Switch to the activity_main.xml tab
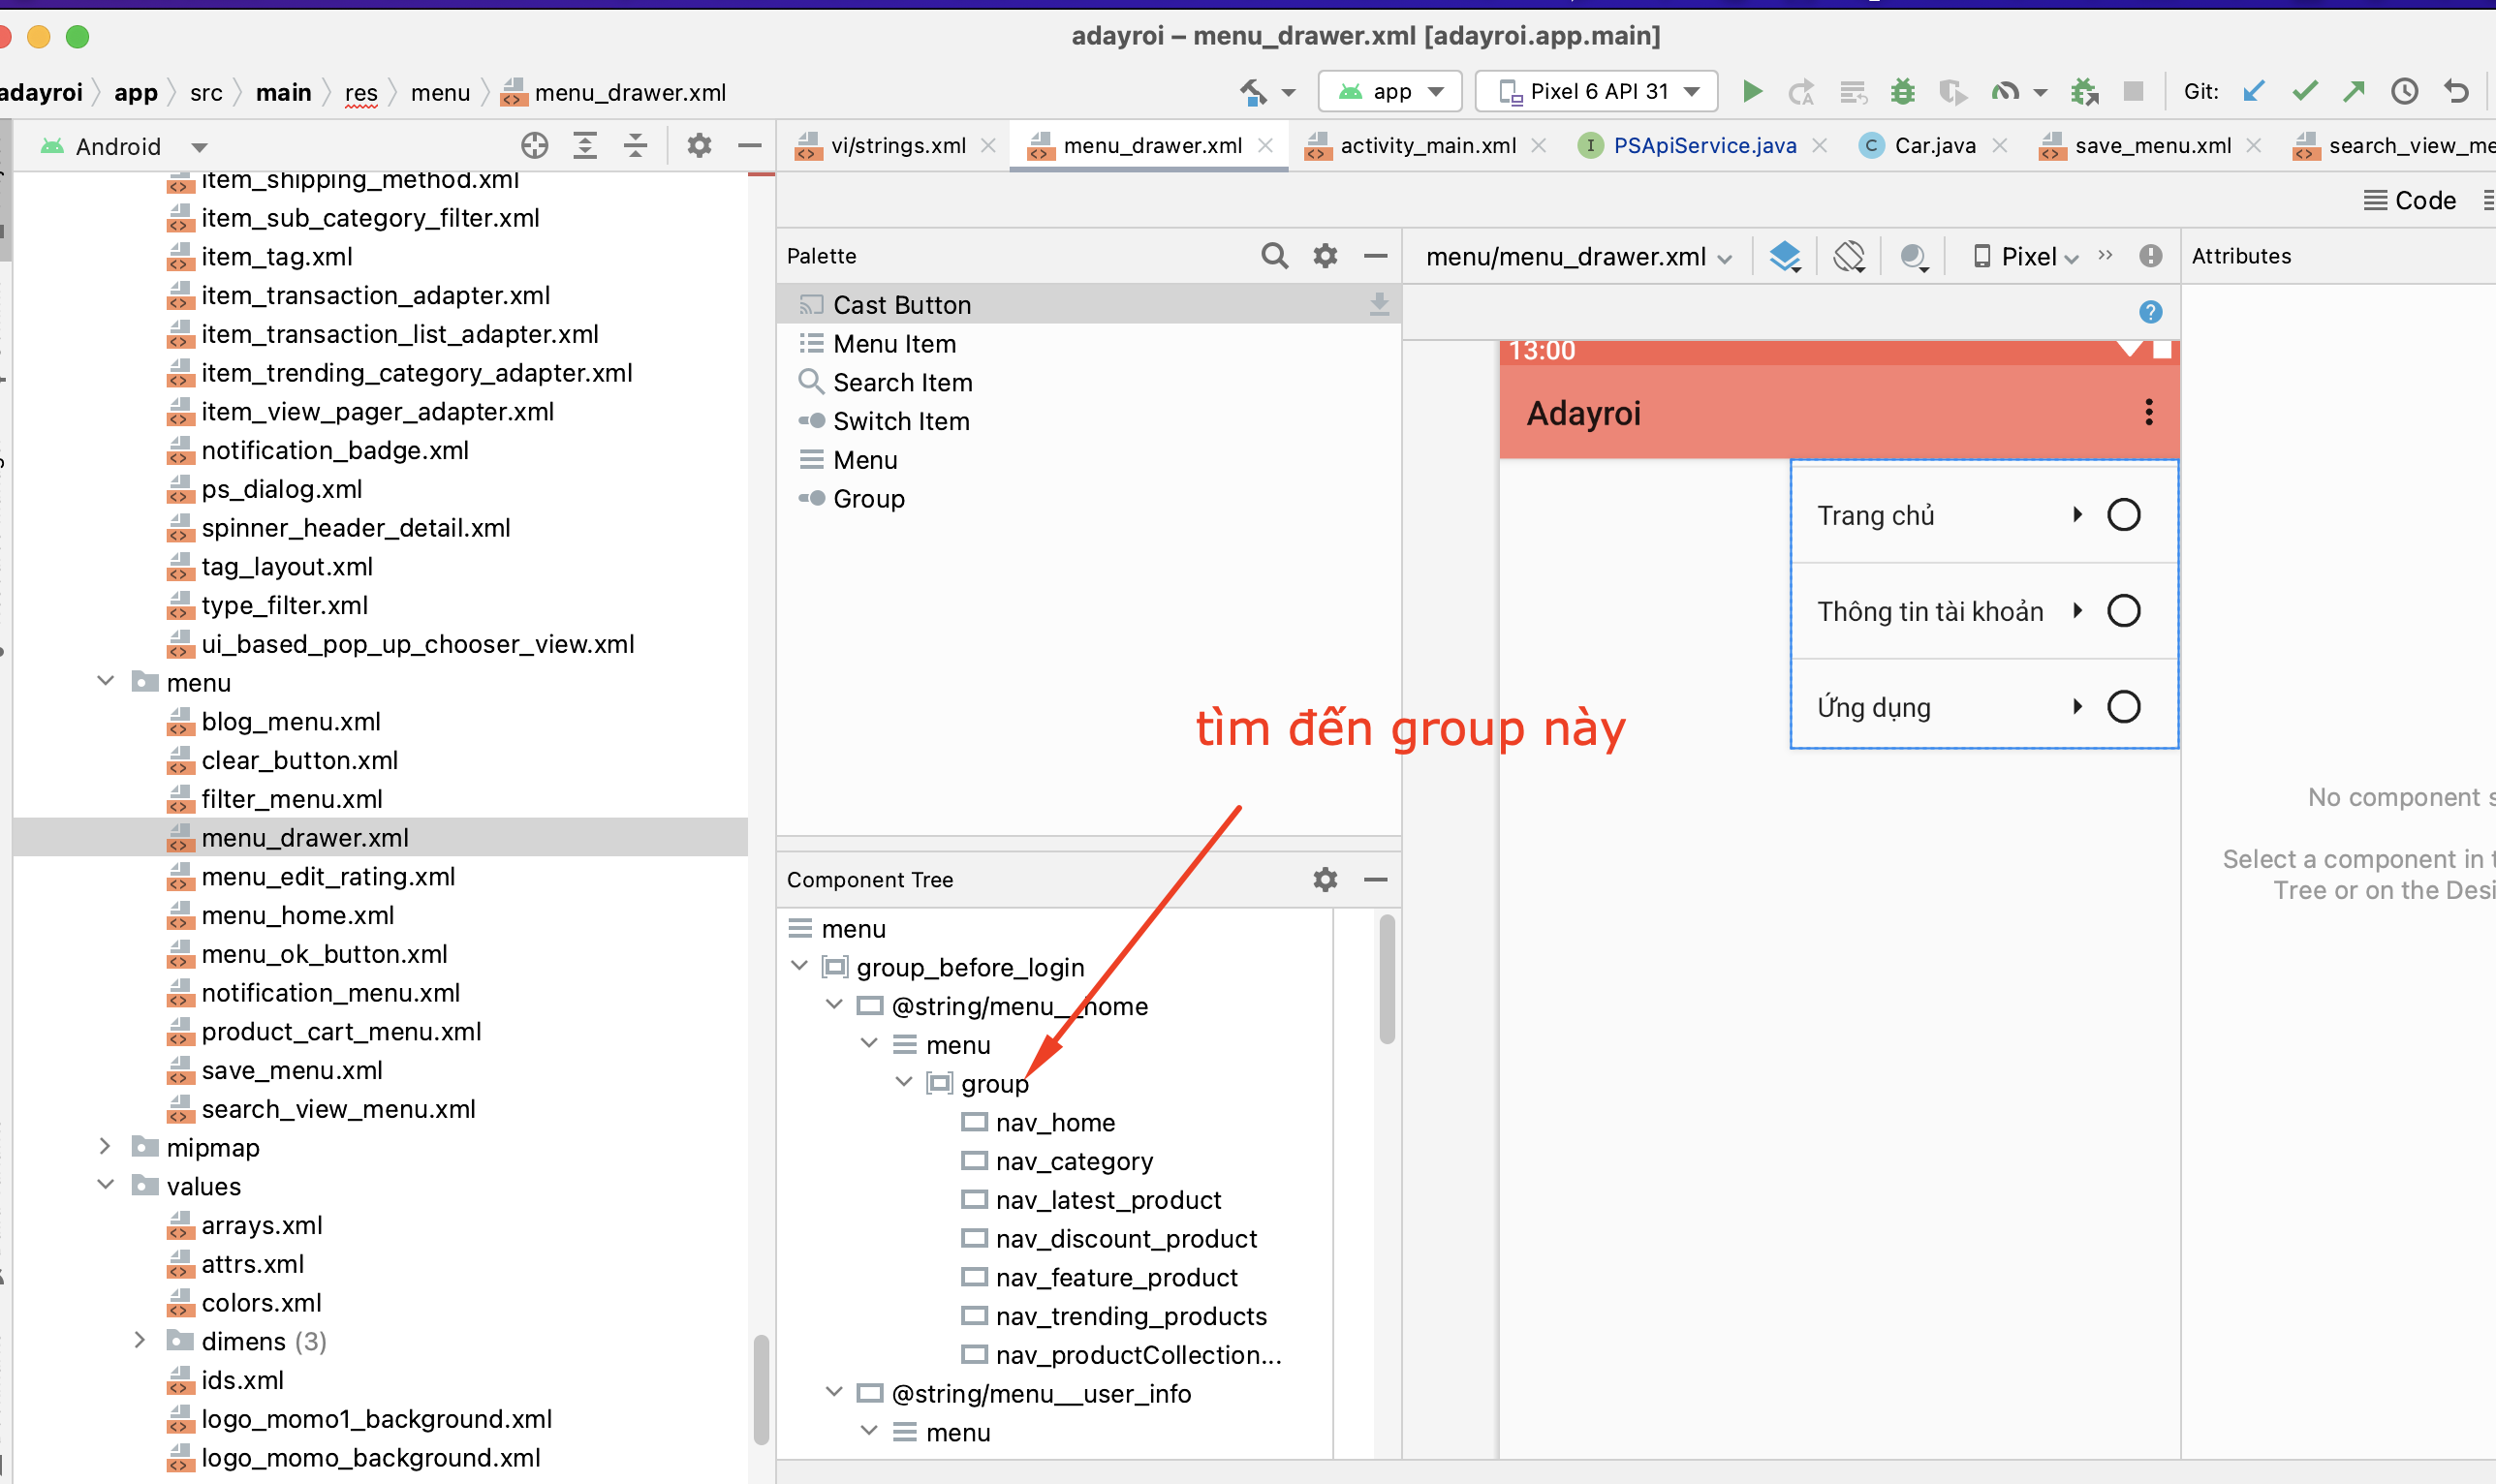The image size is (2496, 1484). (1427, 146)
